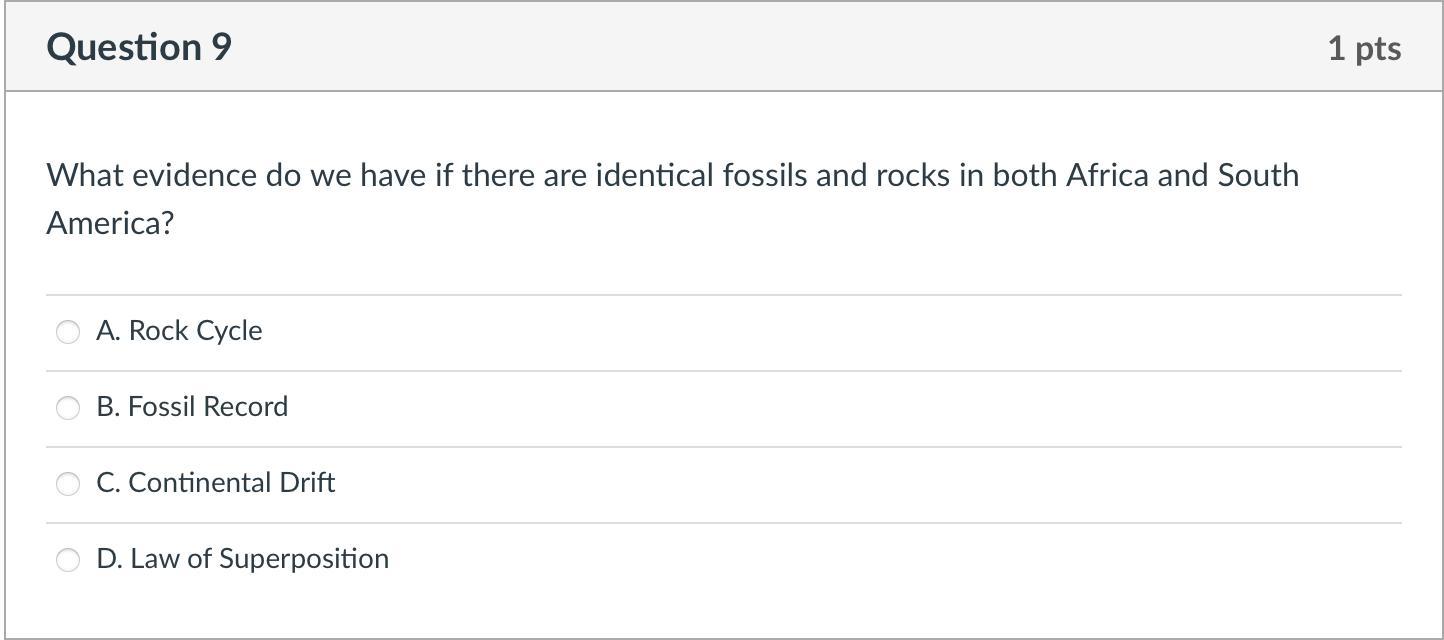Select the radio button for Rock Cycle
The height and width of the screenshot is (640, 1444).
tap(68, 332)
